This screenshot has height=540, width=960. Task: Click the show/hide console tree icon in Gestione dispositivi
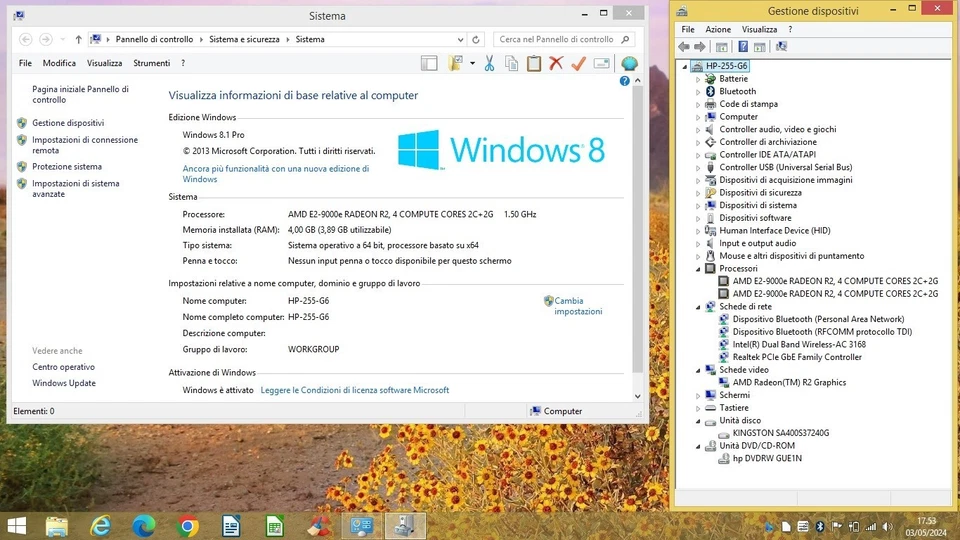click(x=722, y=47)
